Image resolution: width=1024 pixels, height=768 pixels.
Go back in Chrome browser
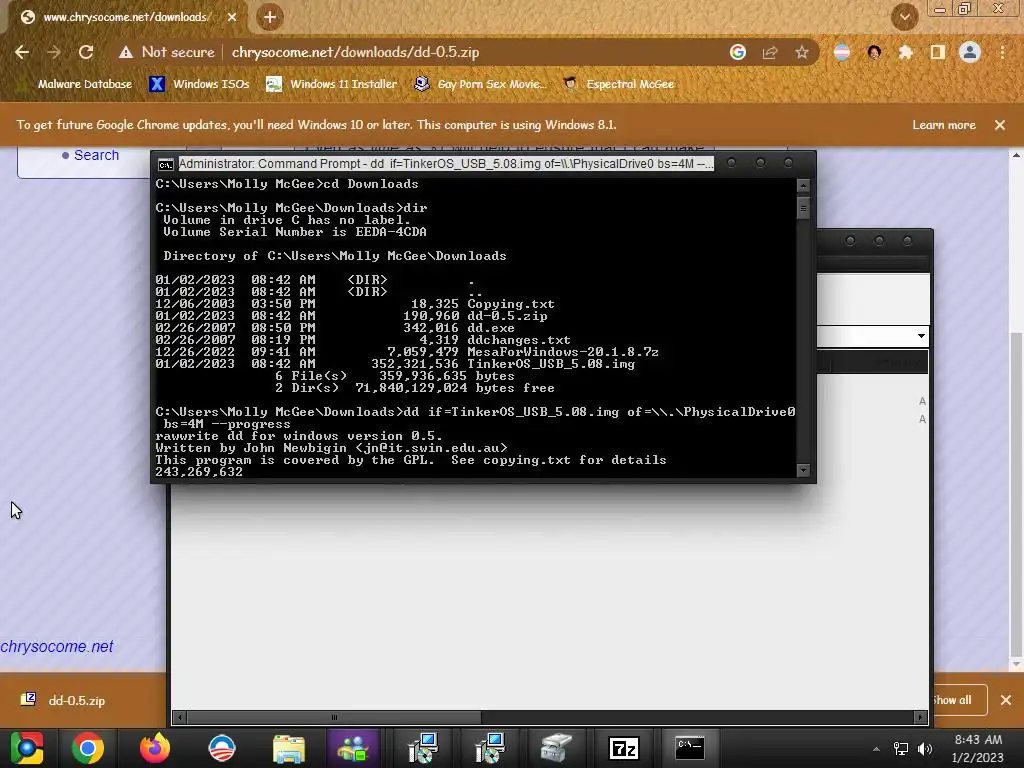tap(22, 52)
